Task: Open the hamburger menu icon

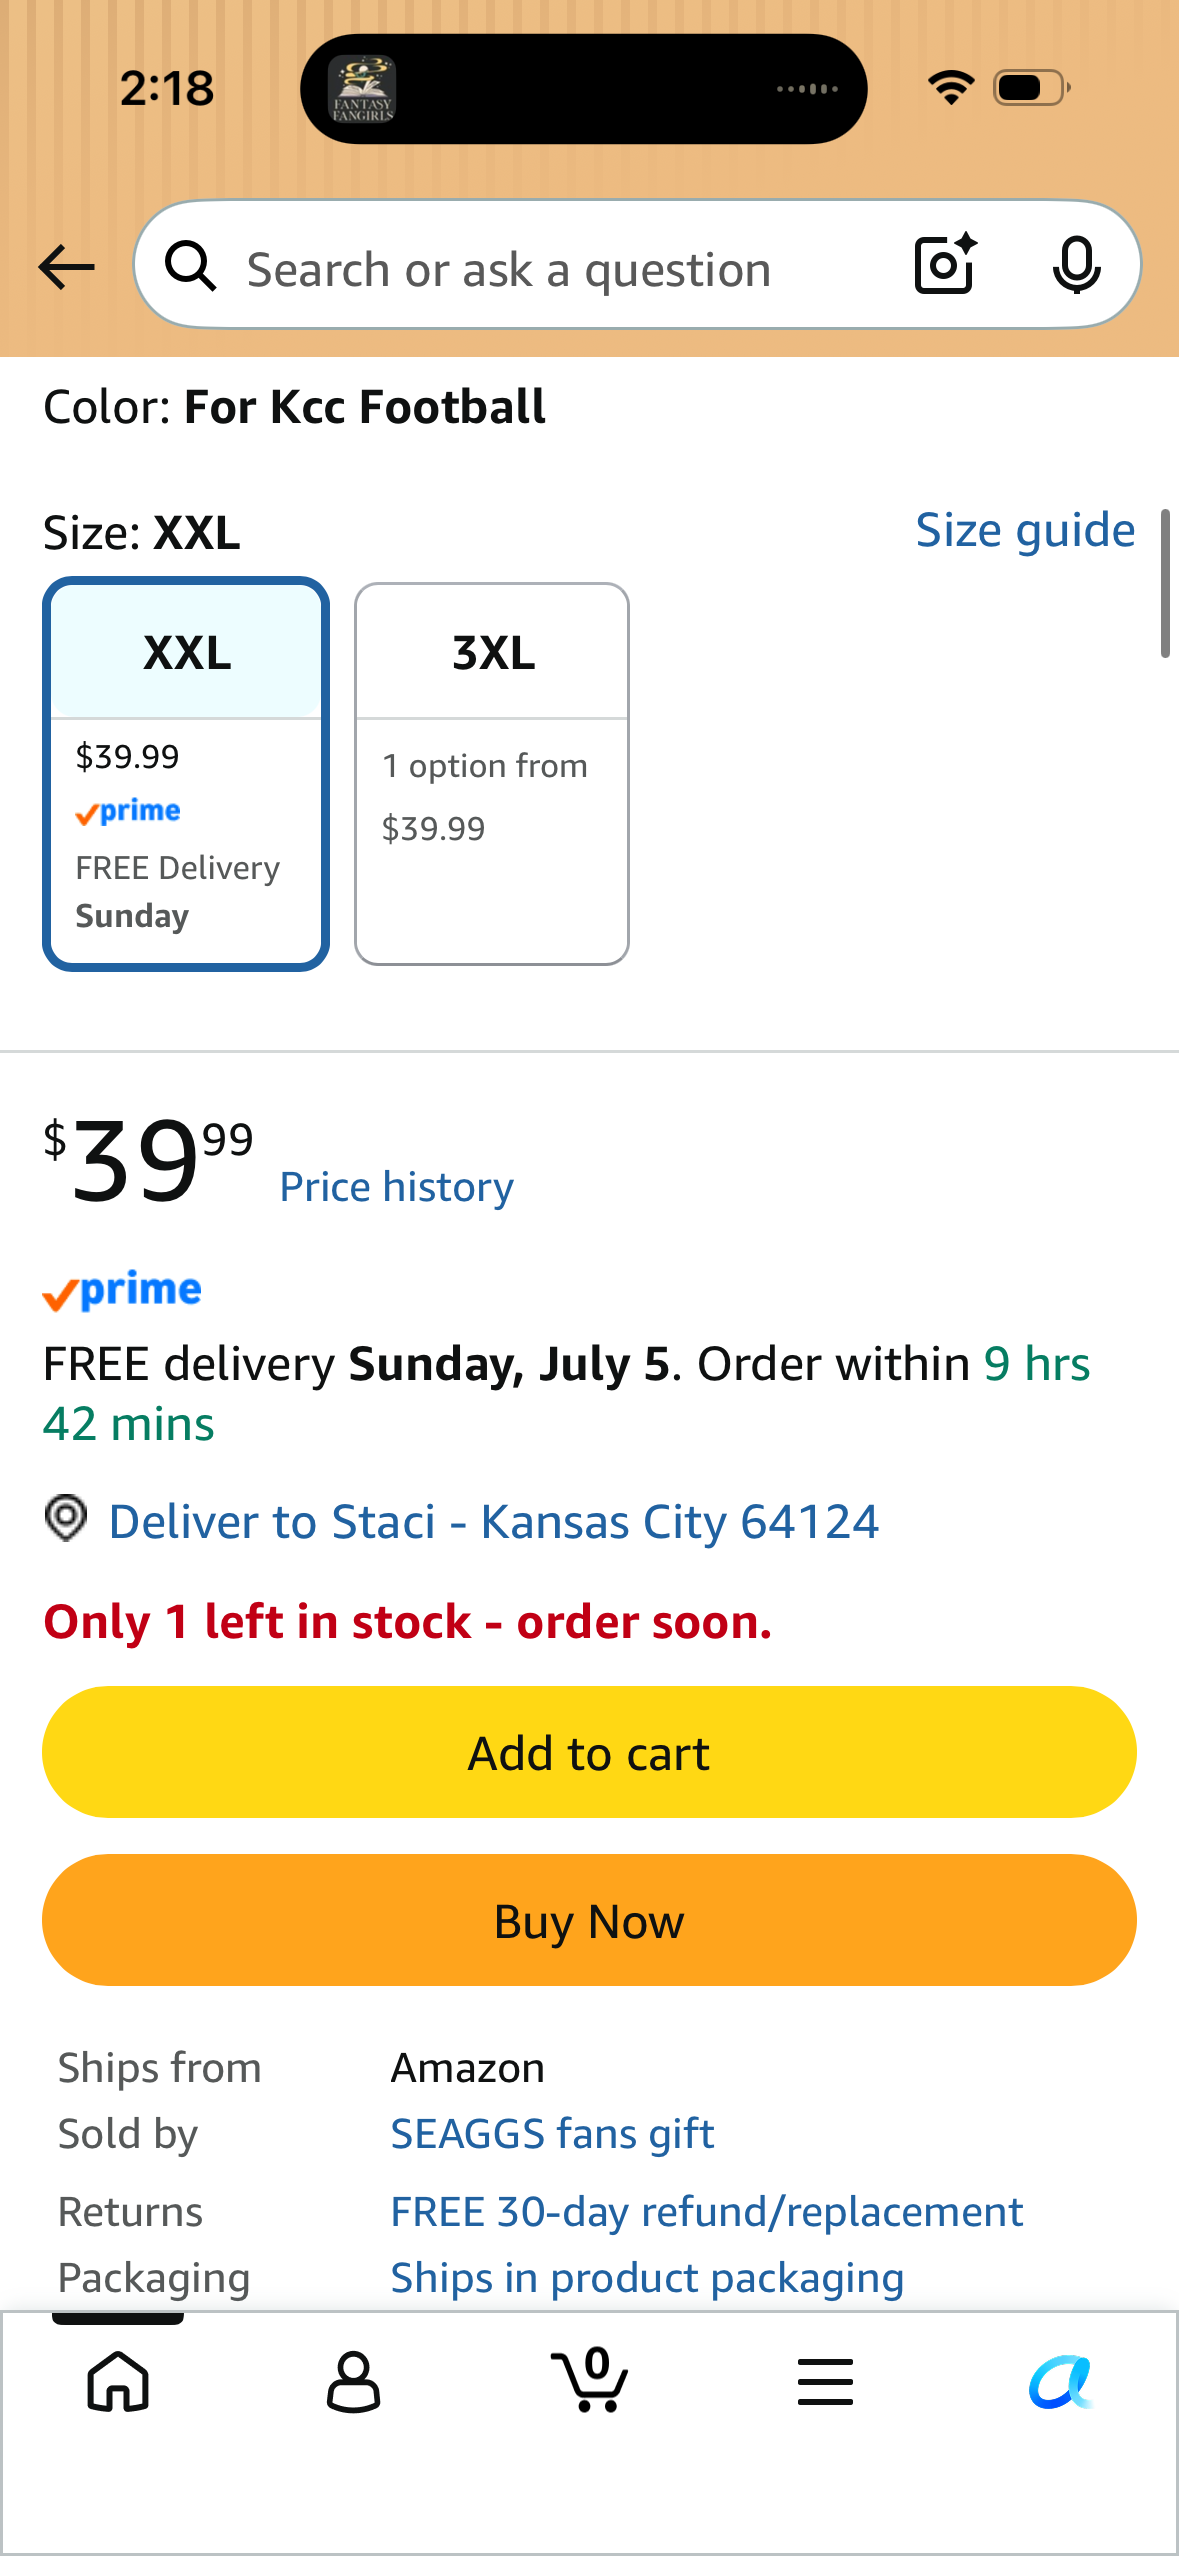Action: pos(825,2381)
